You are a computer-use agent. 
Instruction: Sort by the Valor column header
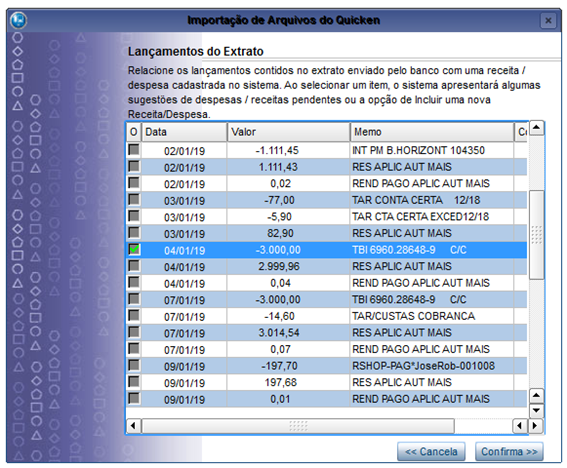click(x=289, y=132)
